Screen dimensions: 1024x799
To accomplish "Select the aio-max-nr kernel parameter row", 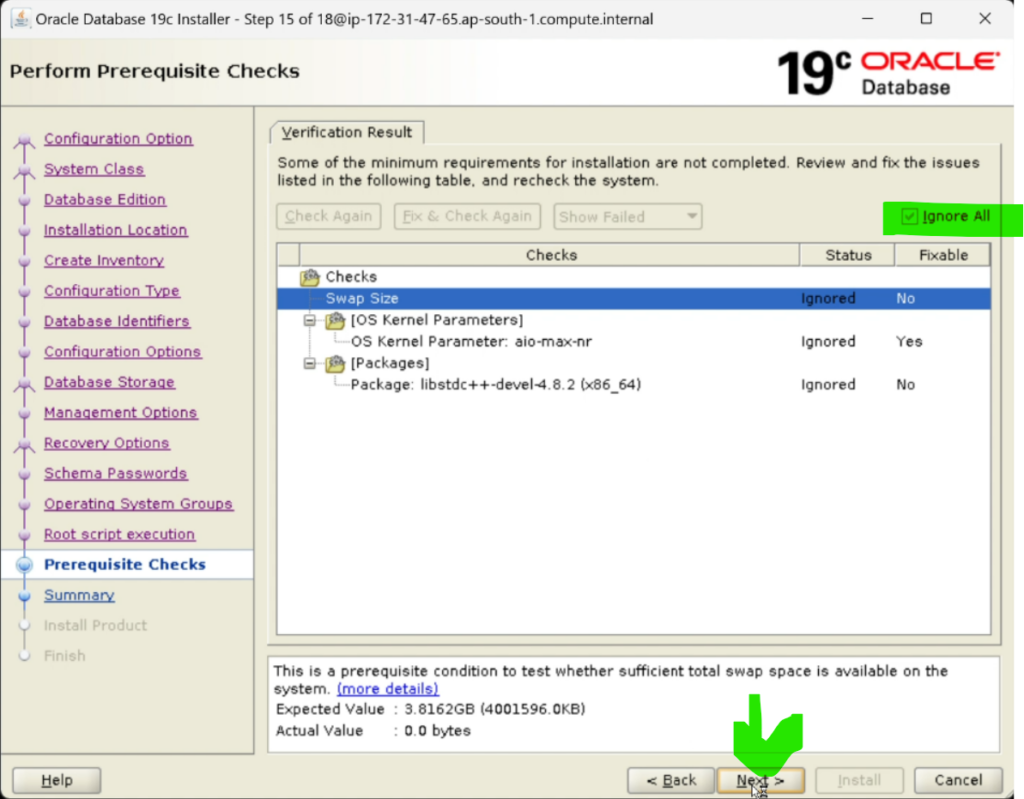I will tap(633, 342).
